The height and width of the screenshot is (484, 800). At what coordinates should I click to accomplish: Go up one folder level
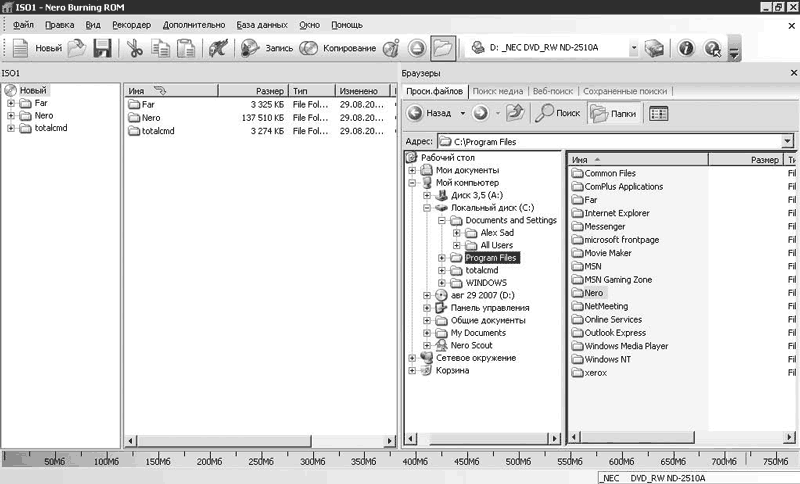[x=515, y=113]
